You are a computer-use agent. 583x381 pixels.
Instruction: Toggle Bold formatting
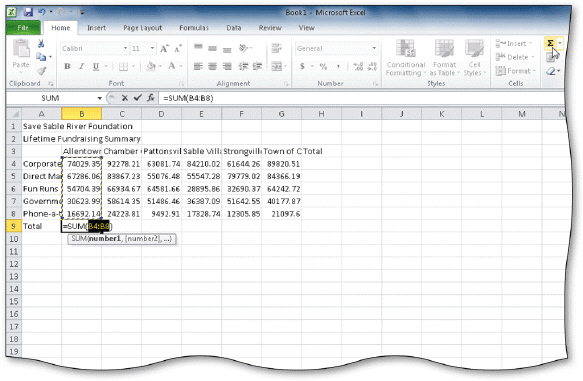tap(67, 67)
